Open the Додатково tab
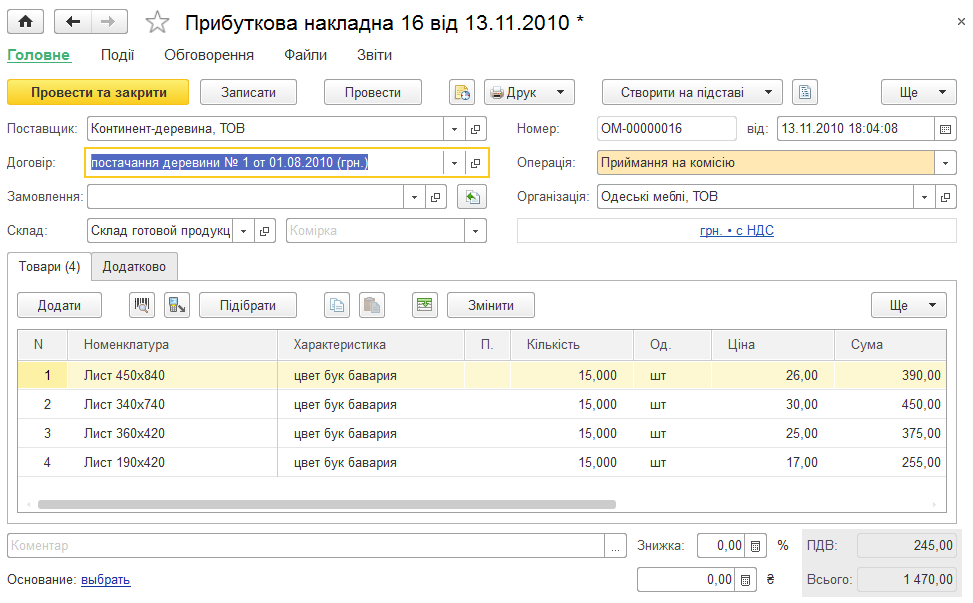This screenshot has width=973, height=603. (x=134, y=267)
